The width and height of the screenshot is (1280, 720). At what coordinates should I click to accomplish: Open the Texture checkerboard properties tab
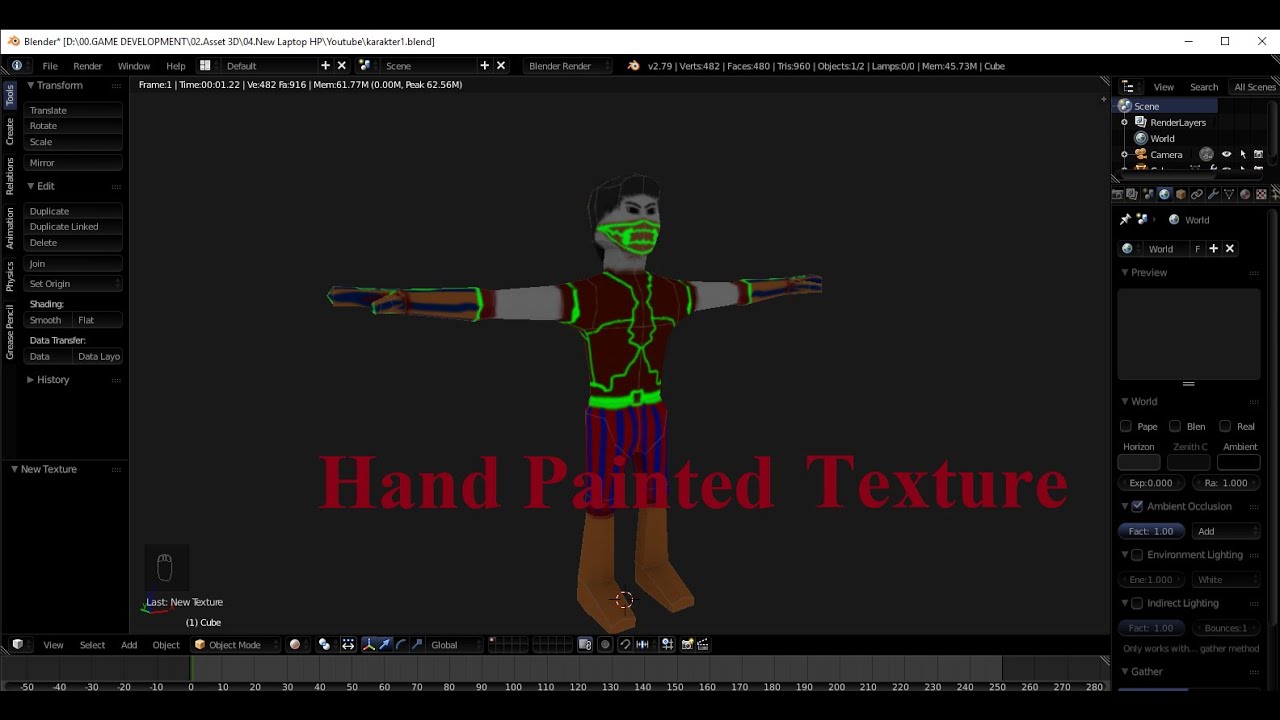tap(1261, 194)
